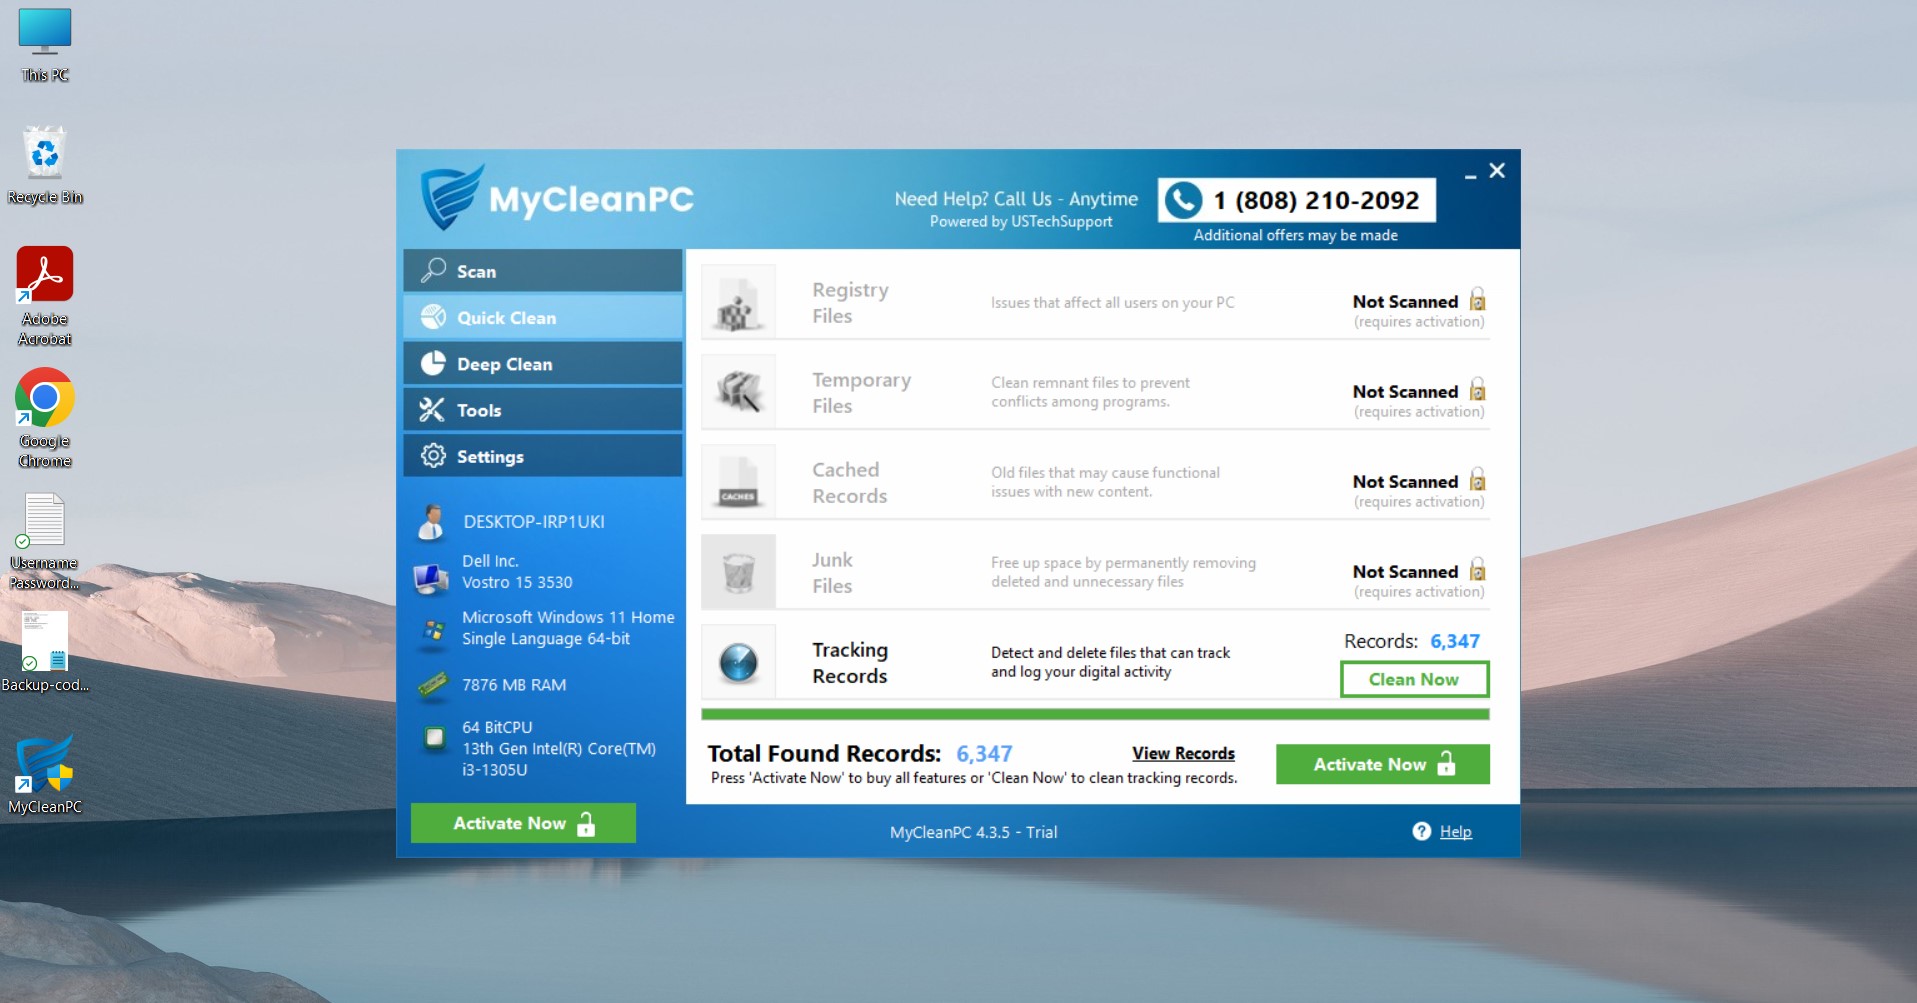Click the user icon beside DESKTOP-IRP1UKI
Viewport: 1917px width, 1003px height.
click(x=431, y=521)
